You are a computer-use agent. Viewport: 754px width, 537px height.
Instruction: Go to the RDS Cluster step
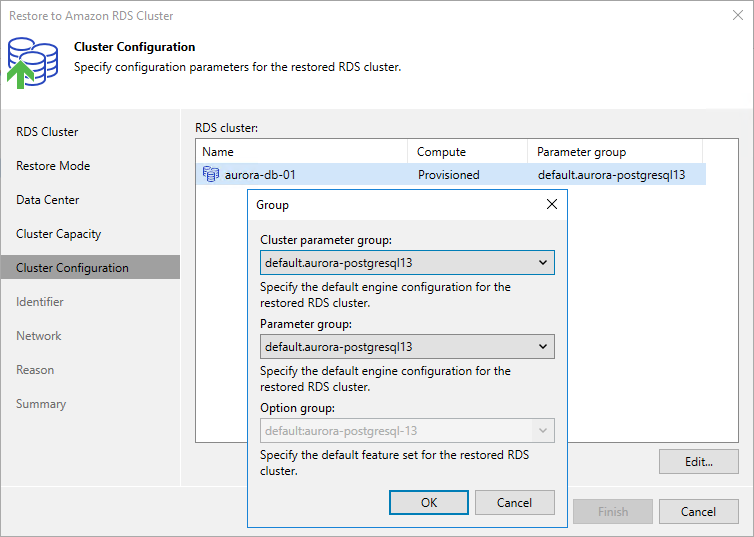(47, 132)
